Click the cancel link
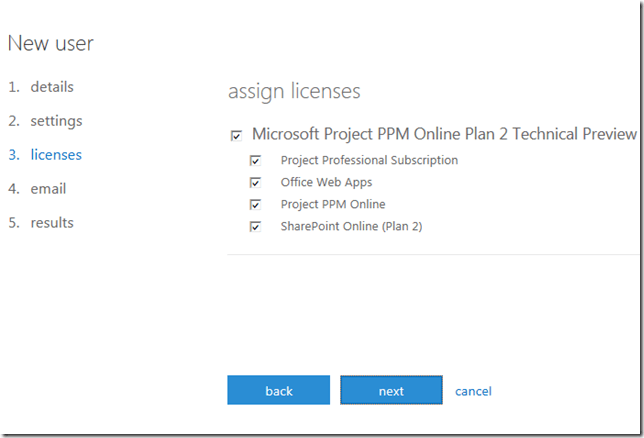This screenshot has height=438, width=644. pyautogui.click(x=473, y=391)
